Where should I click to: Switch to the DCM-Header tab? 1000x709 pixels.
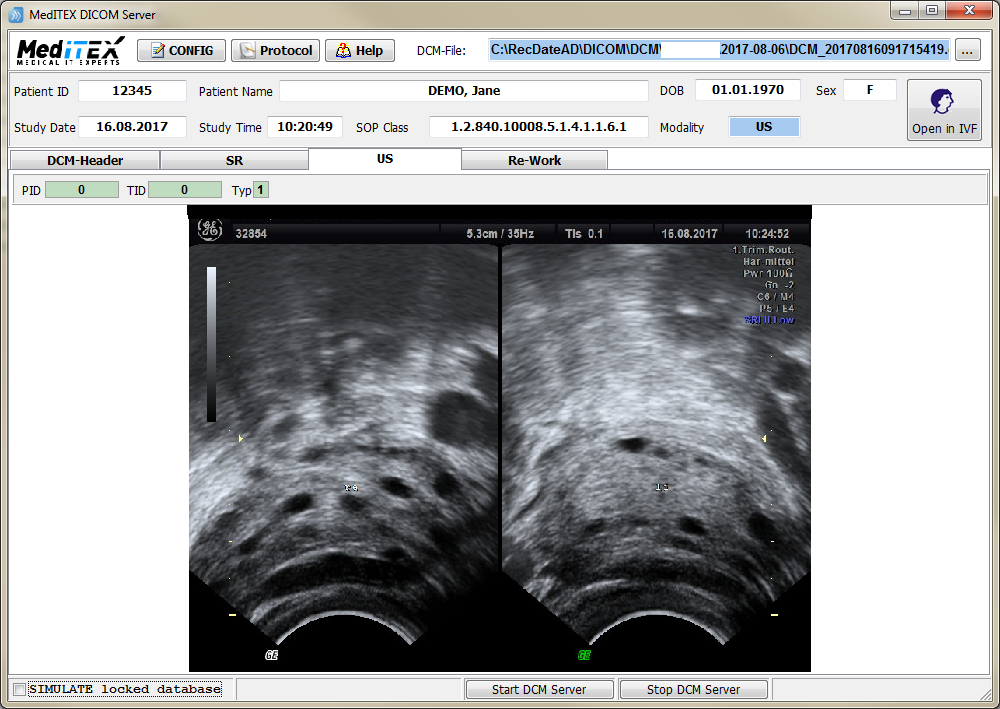85,160
